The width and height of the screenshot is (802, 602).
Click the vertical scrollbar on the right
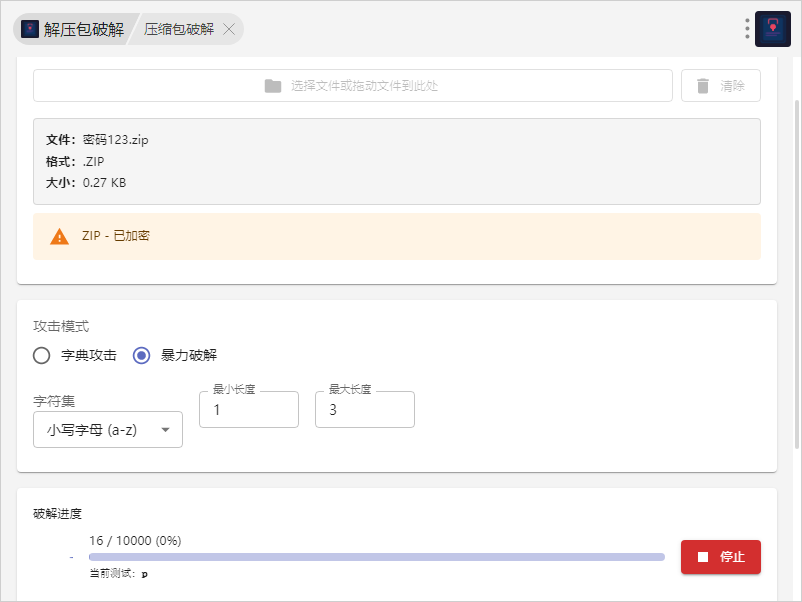(797, 270)
